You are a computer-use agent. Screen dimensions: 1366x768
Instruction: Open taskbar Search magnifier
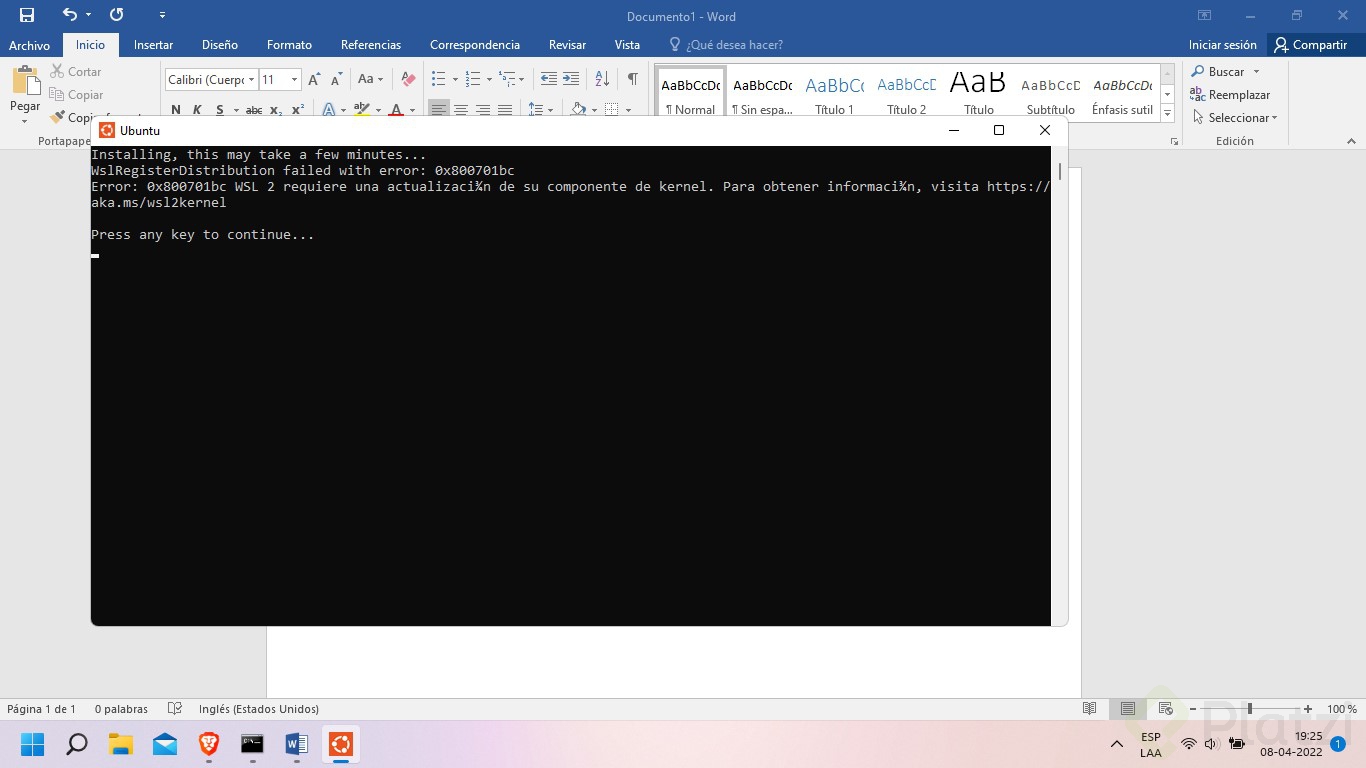pos(77,744)
